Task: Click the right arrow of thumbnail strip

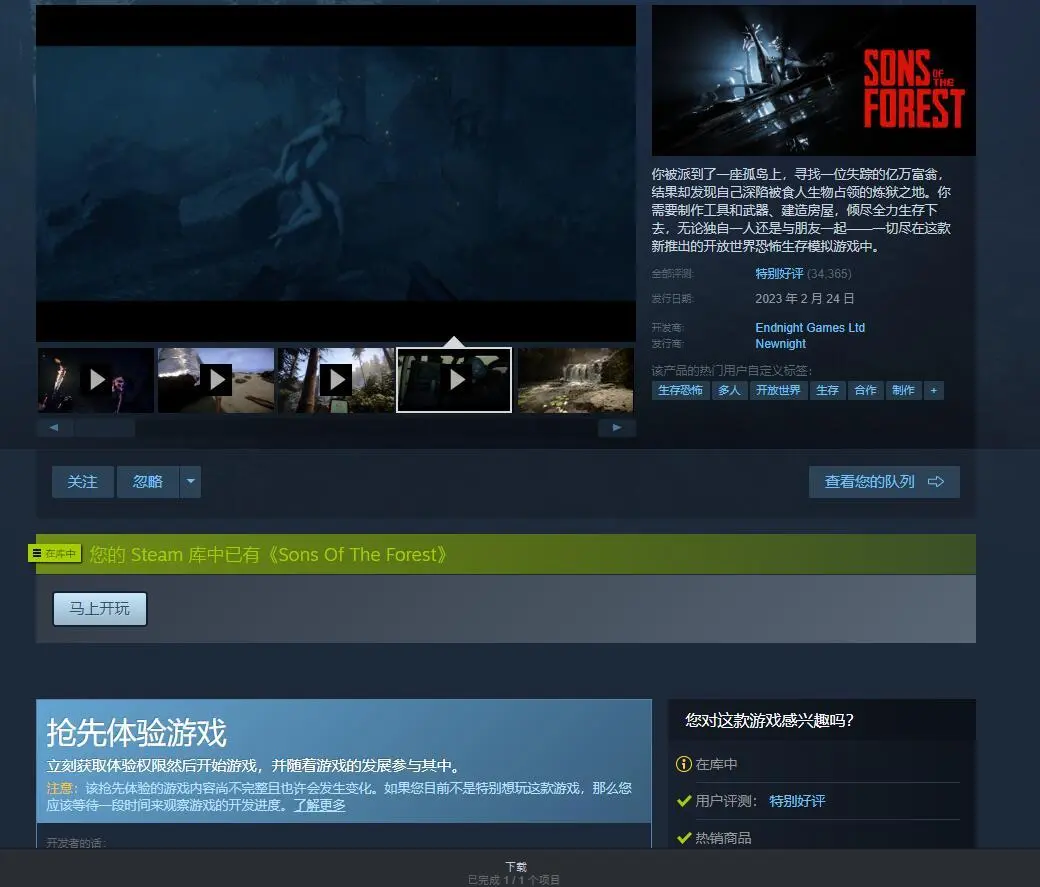Action: (x=617, y=428)
